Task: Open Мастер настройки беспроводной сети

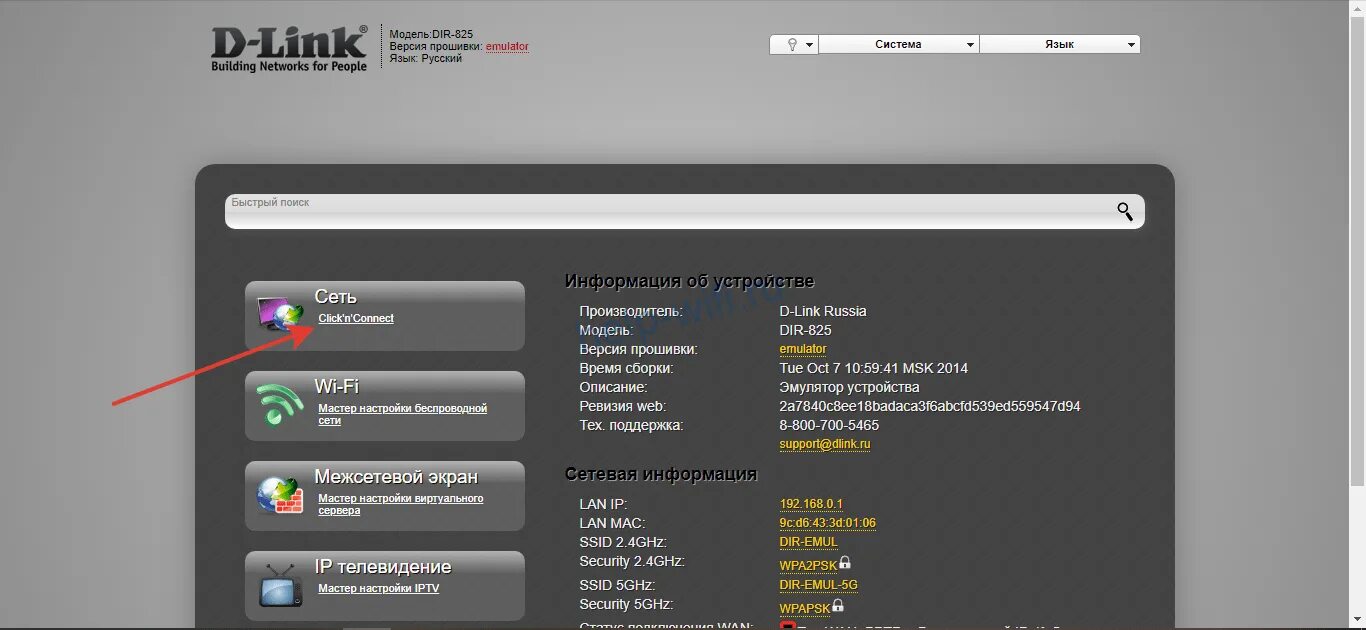Action: coord(402,414)
